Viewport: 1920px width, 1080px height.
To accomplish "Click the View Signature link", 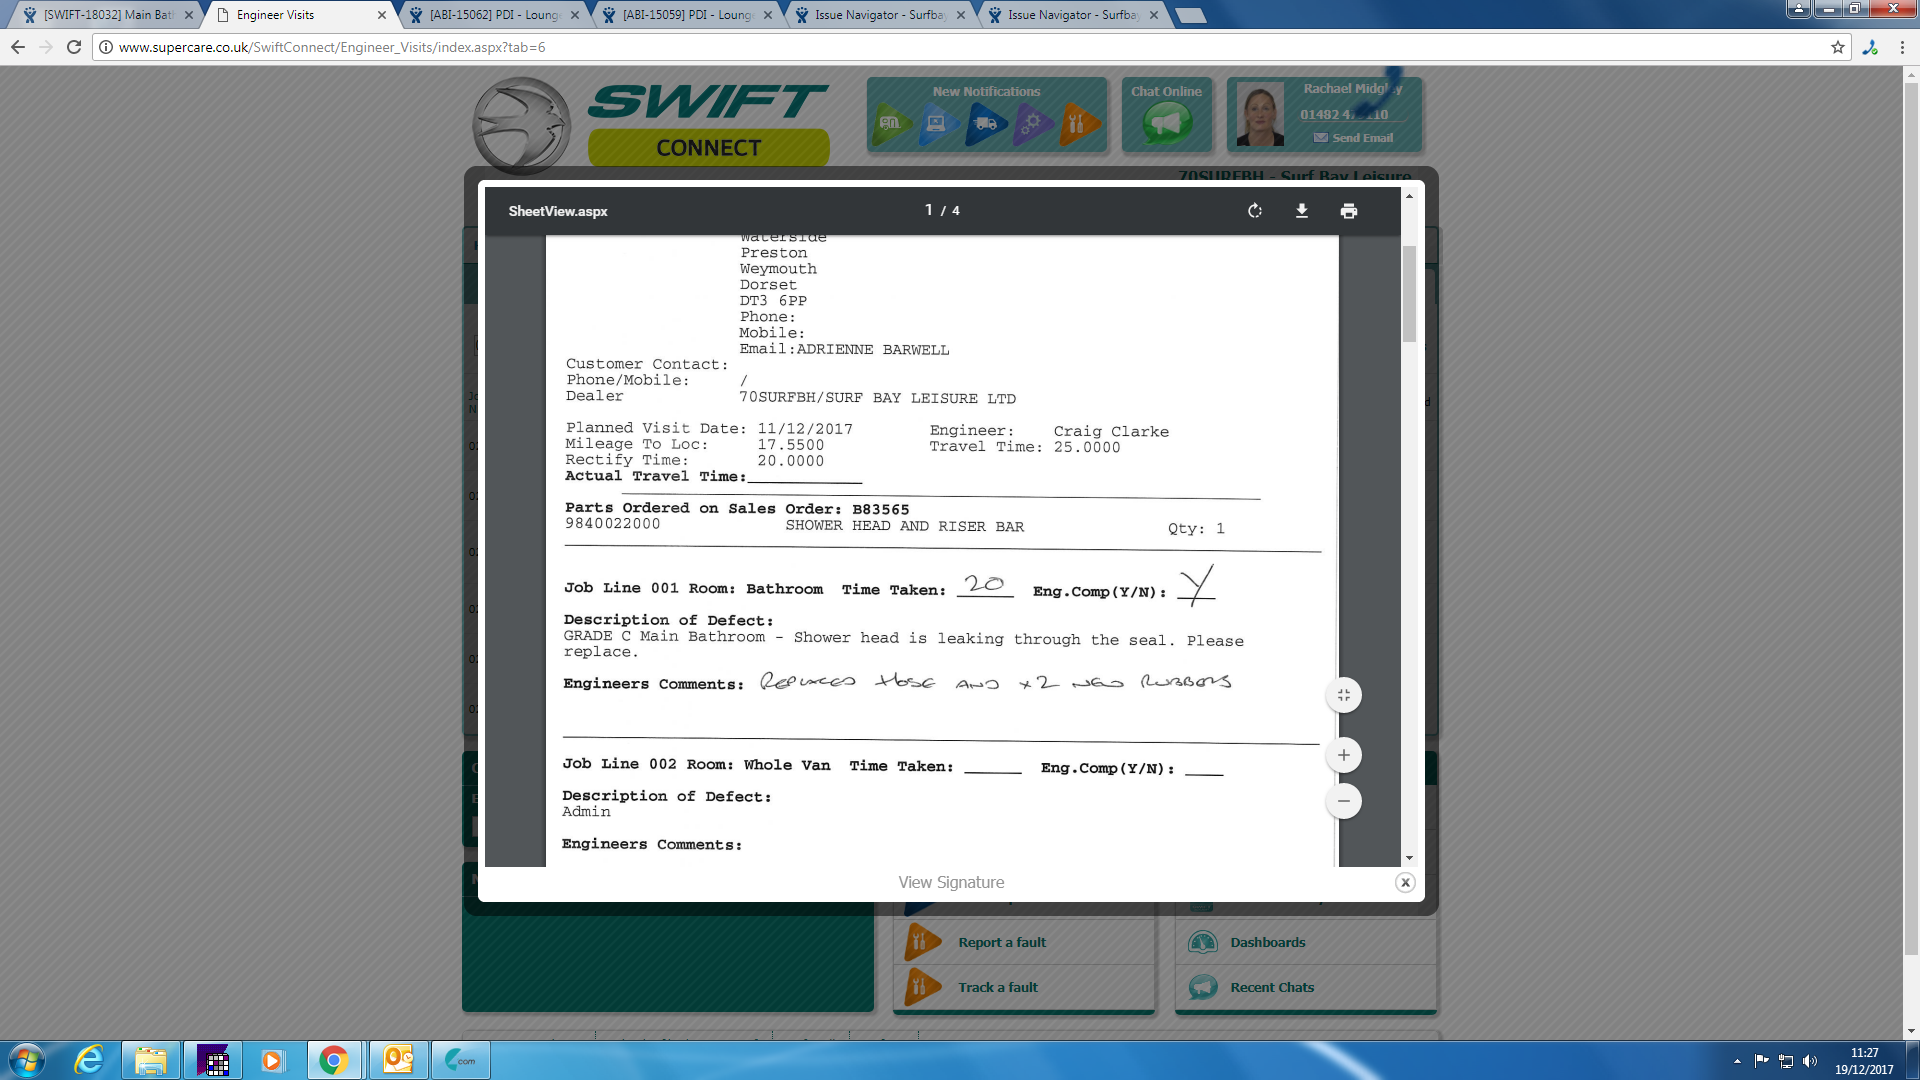I will (951, 882).
